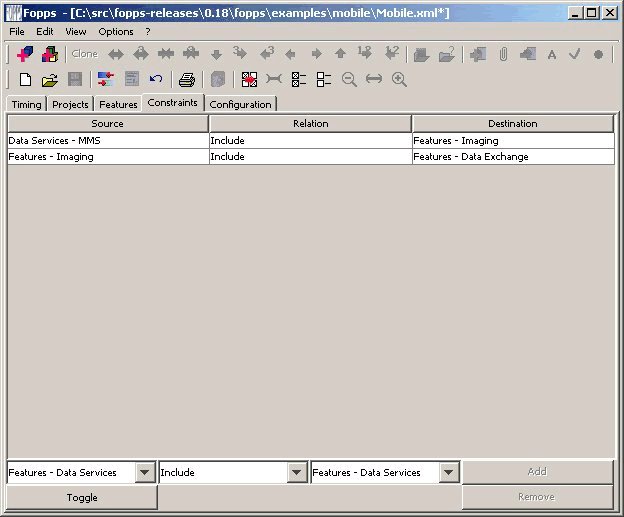This screenshot has height=517, width=624.
Task: Open the View menu
Action: click(76, 32)
